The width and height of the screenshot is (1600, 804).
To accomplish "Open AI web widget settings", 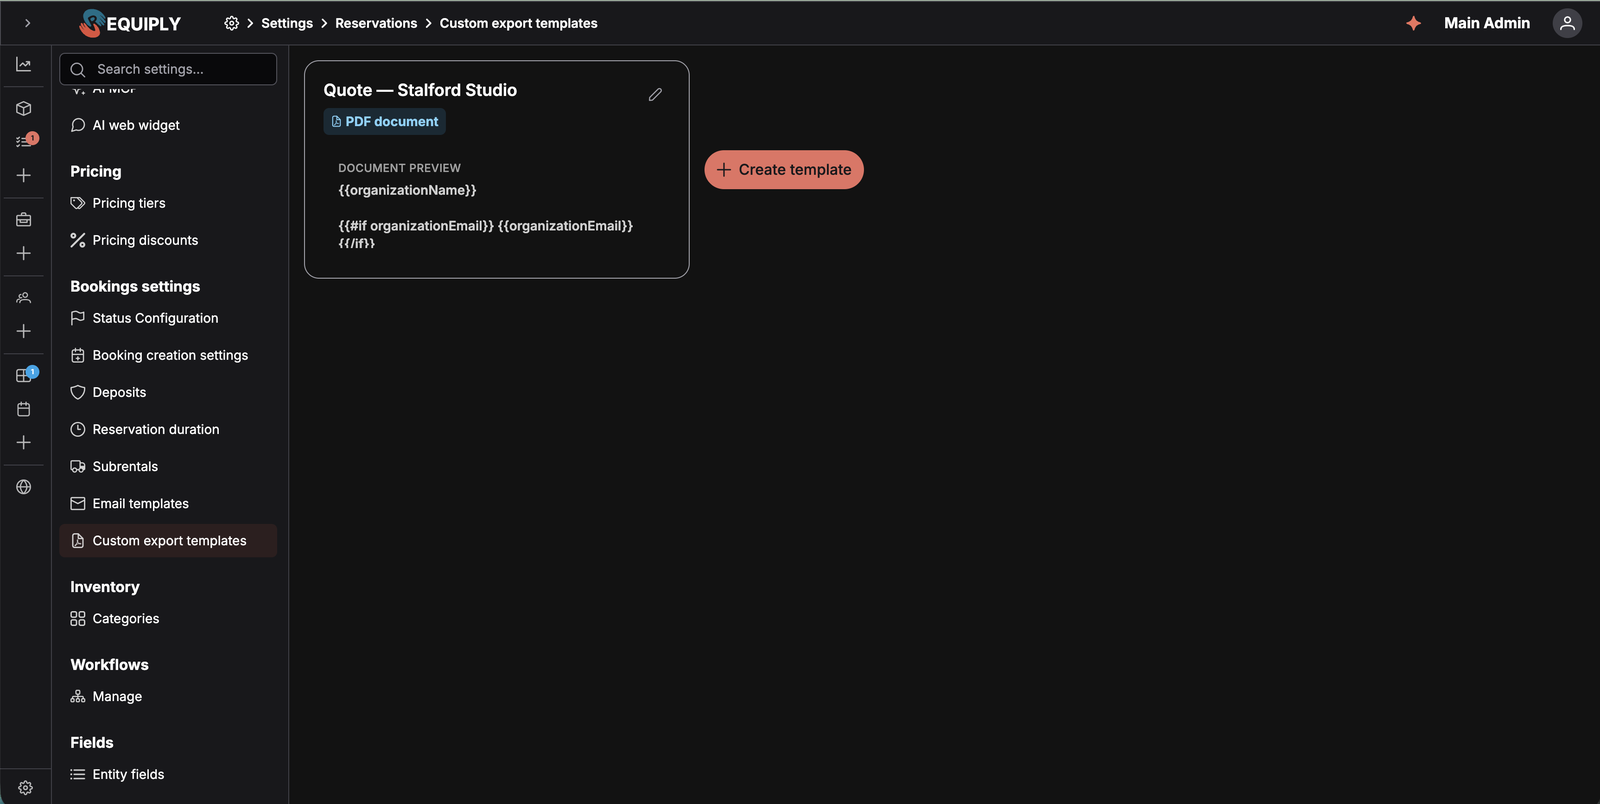I will click(x=168, y=125).
